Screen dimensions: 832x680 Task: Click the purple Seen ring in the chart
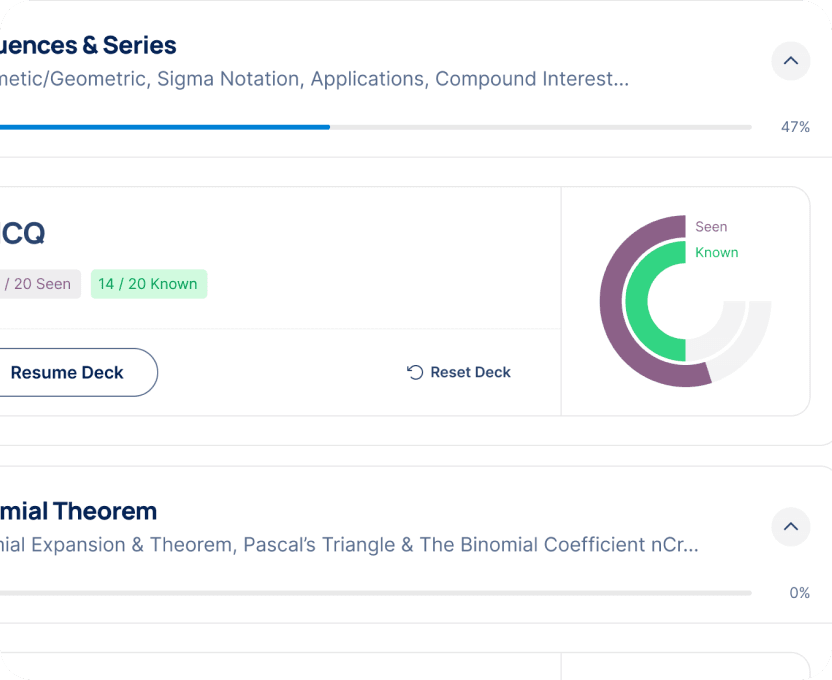coord(612,300)
